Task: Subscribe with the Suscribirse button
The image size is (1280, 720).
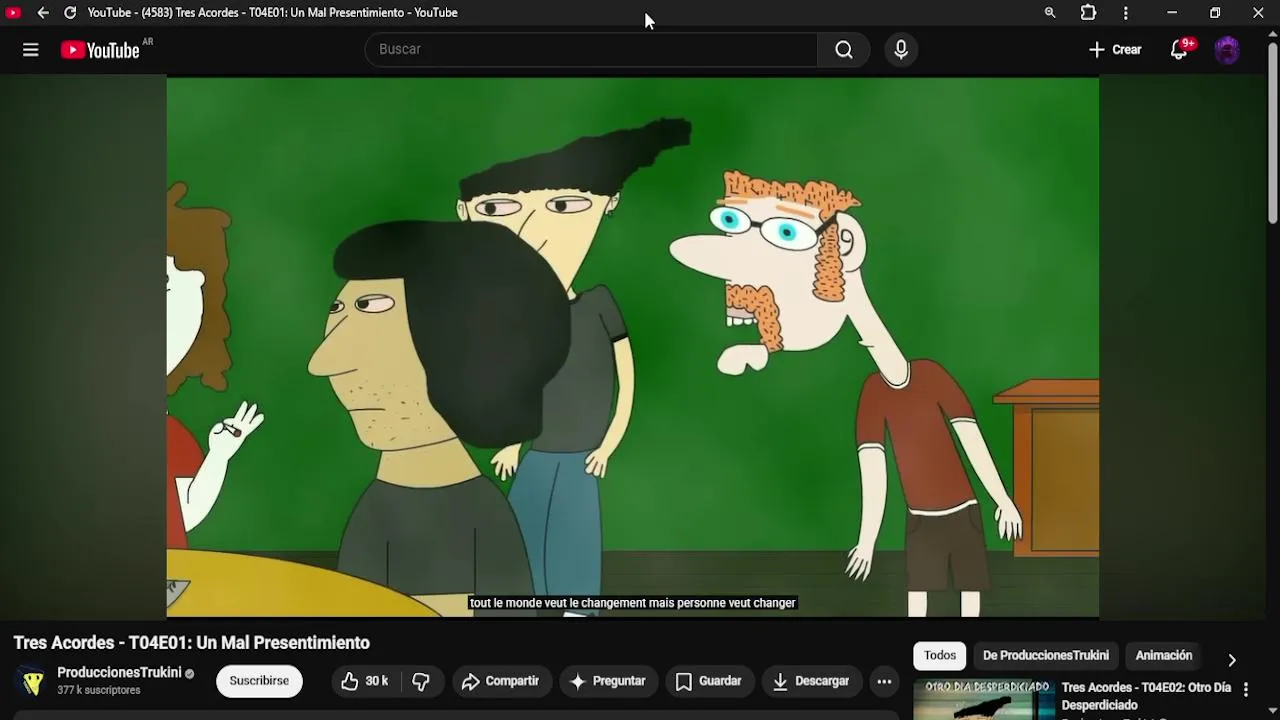Action: [x=259, y=681]
